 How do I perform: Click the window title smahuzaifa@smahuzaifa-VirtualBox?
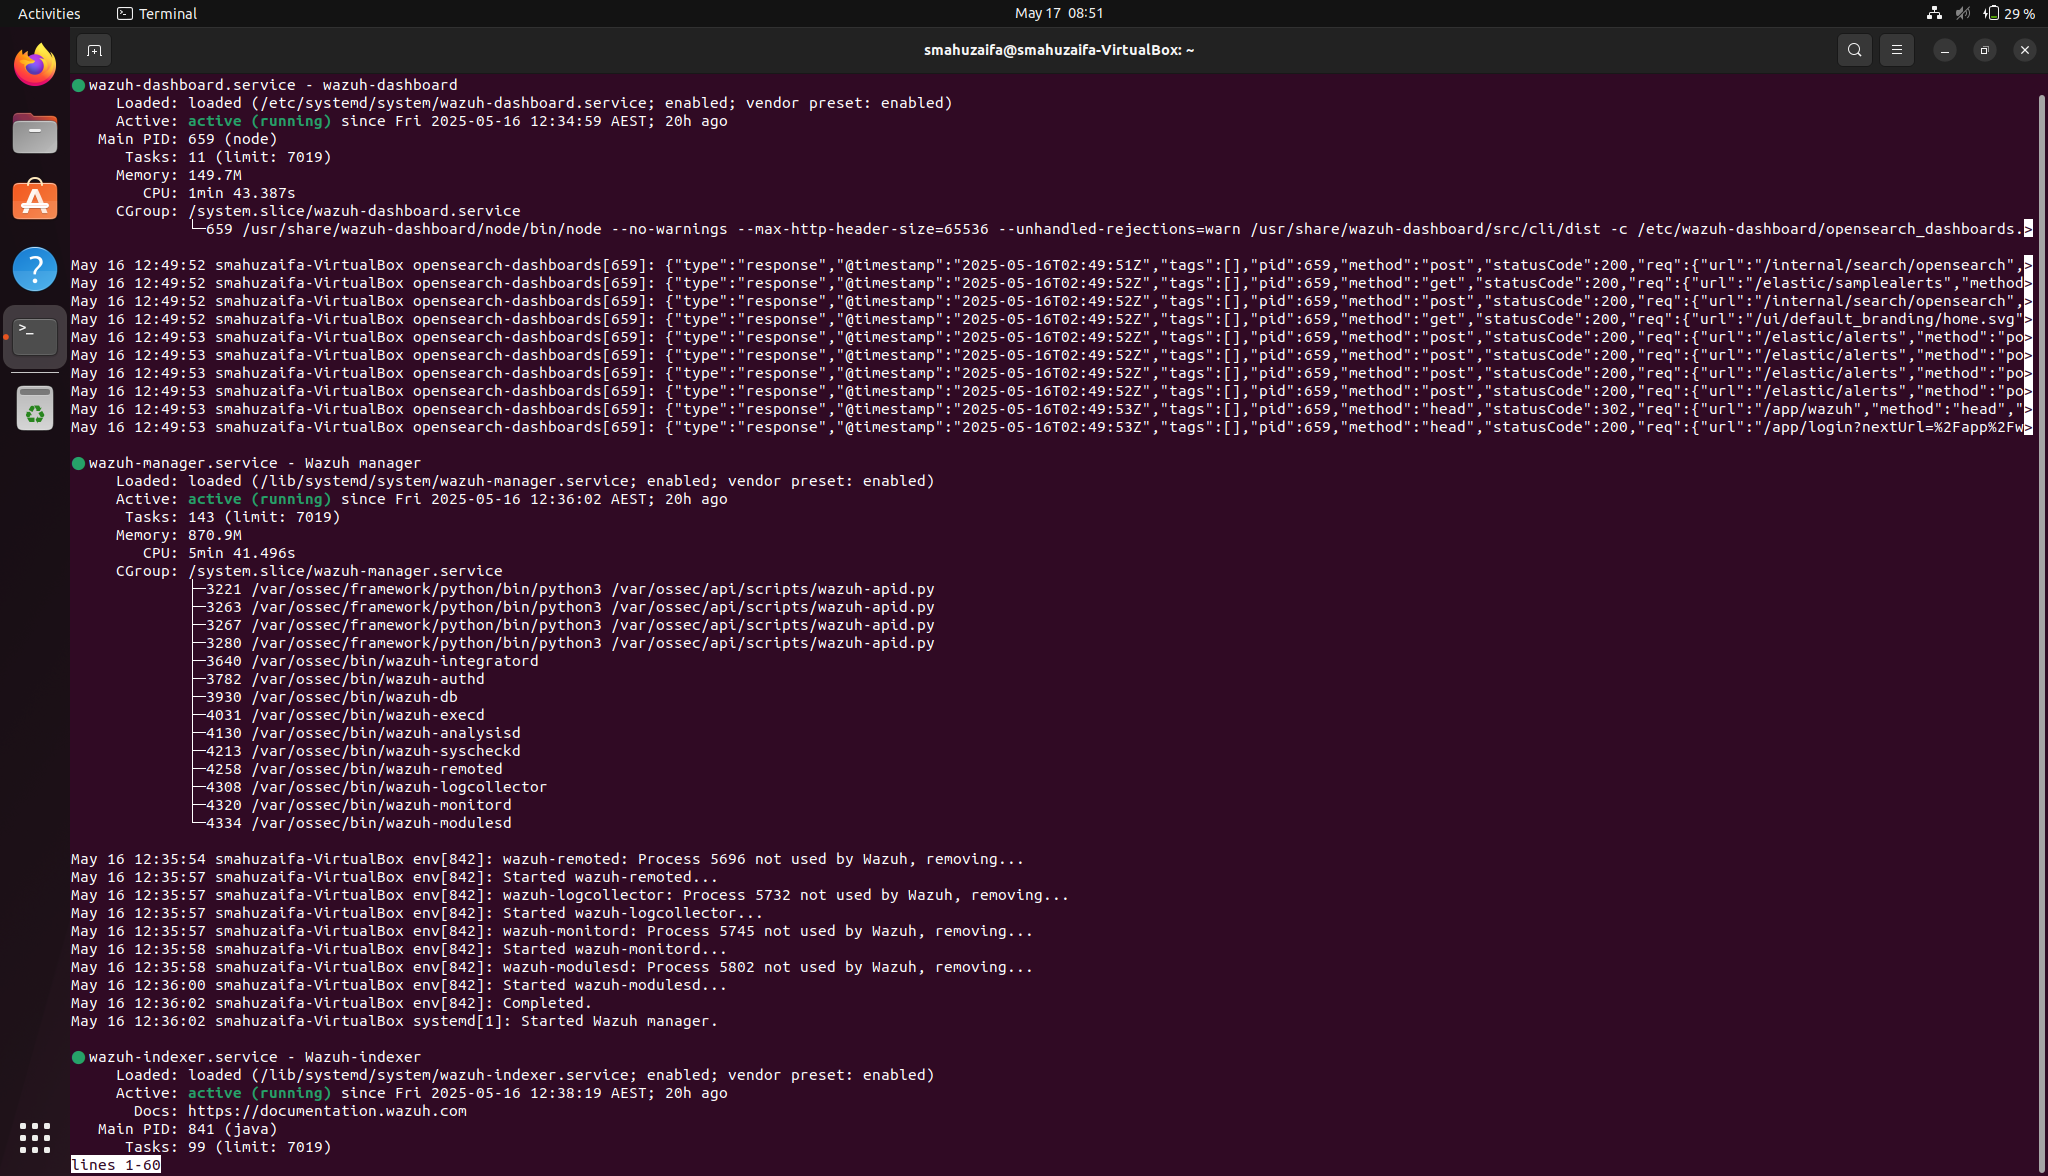[1059, 50]
